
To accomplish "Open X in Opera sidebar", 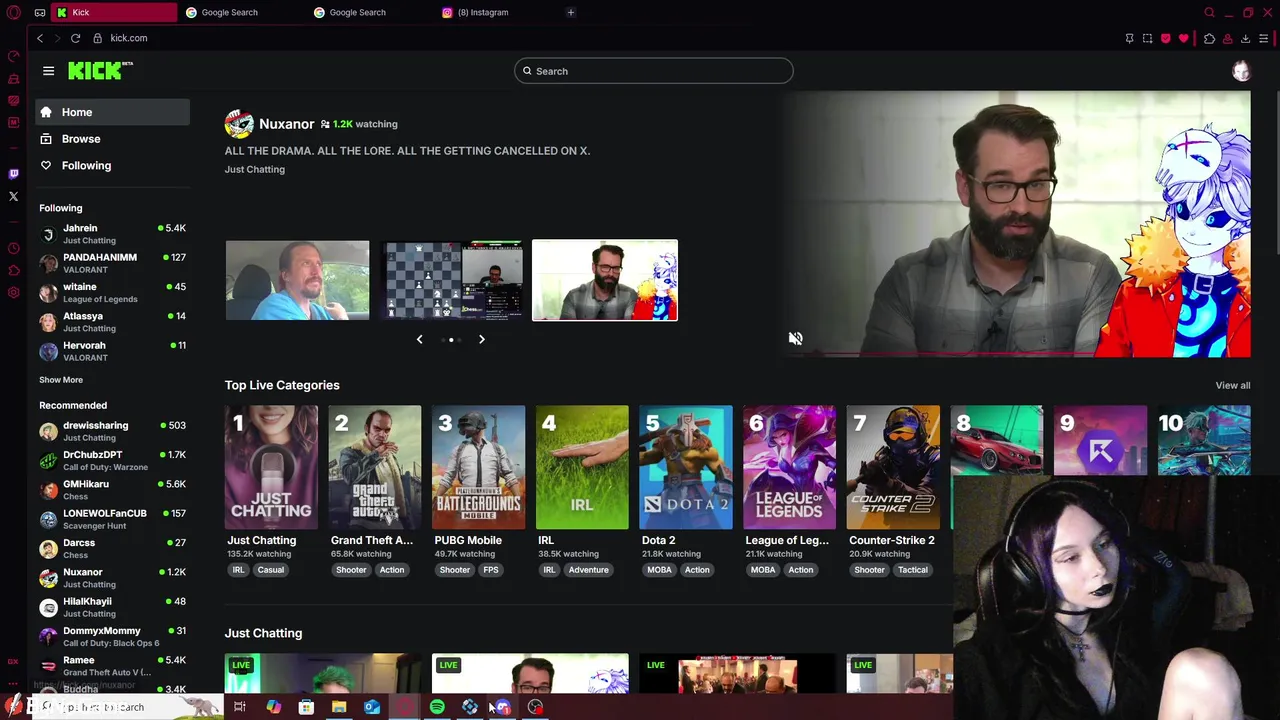I will click(13, 196).
